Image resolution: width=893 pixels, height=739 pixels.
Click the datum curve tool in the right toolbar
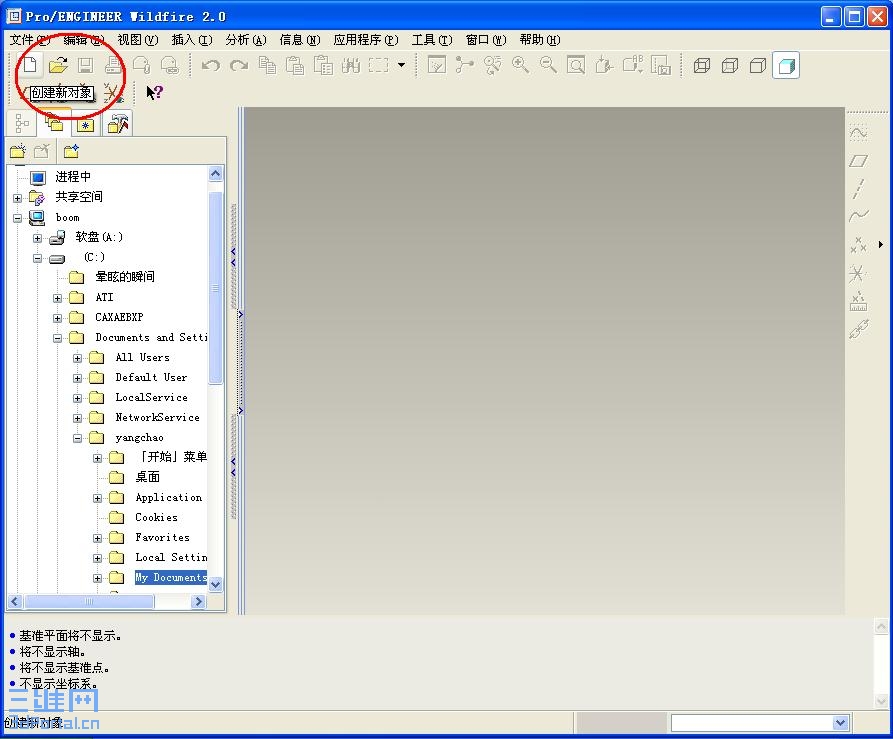pyautogui.click(x=858, y=216)
